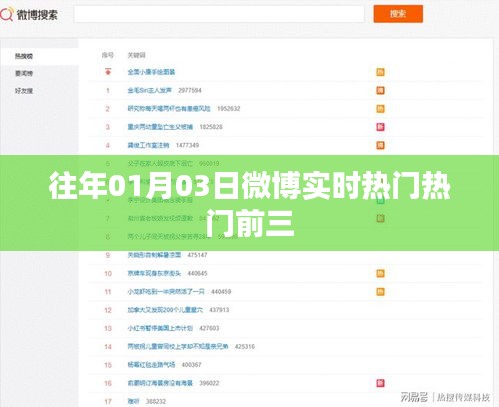Click the badge beside topic ranked 1

click(380, 90)
